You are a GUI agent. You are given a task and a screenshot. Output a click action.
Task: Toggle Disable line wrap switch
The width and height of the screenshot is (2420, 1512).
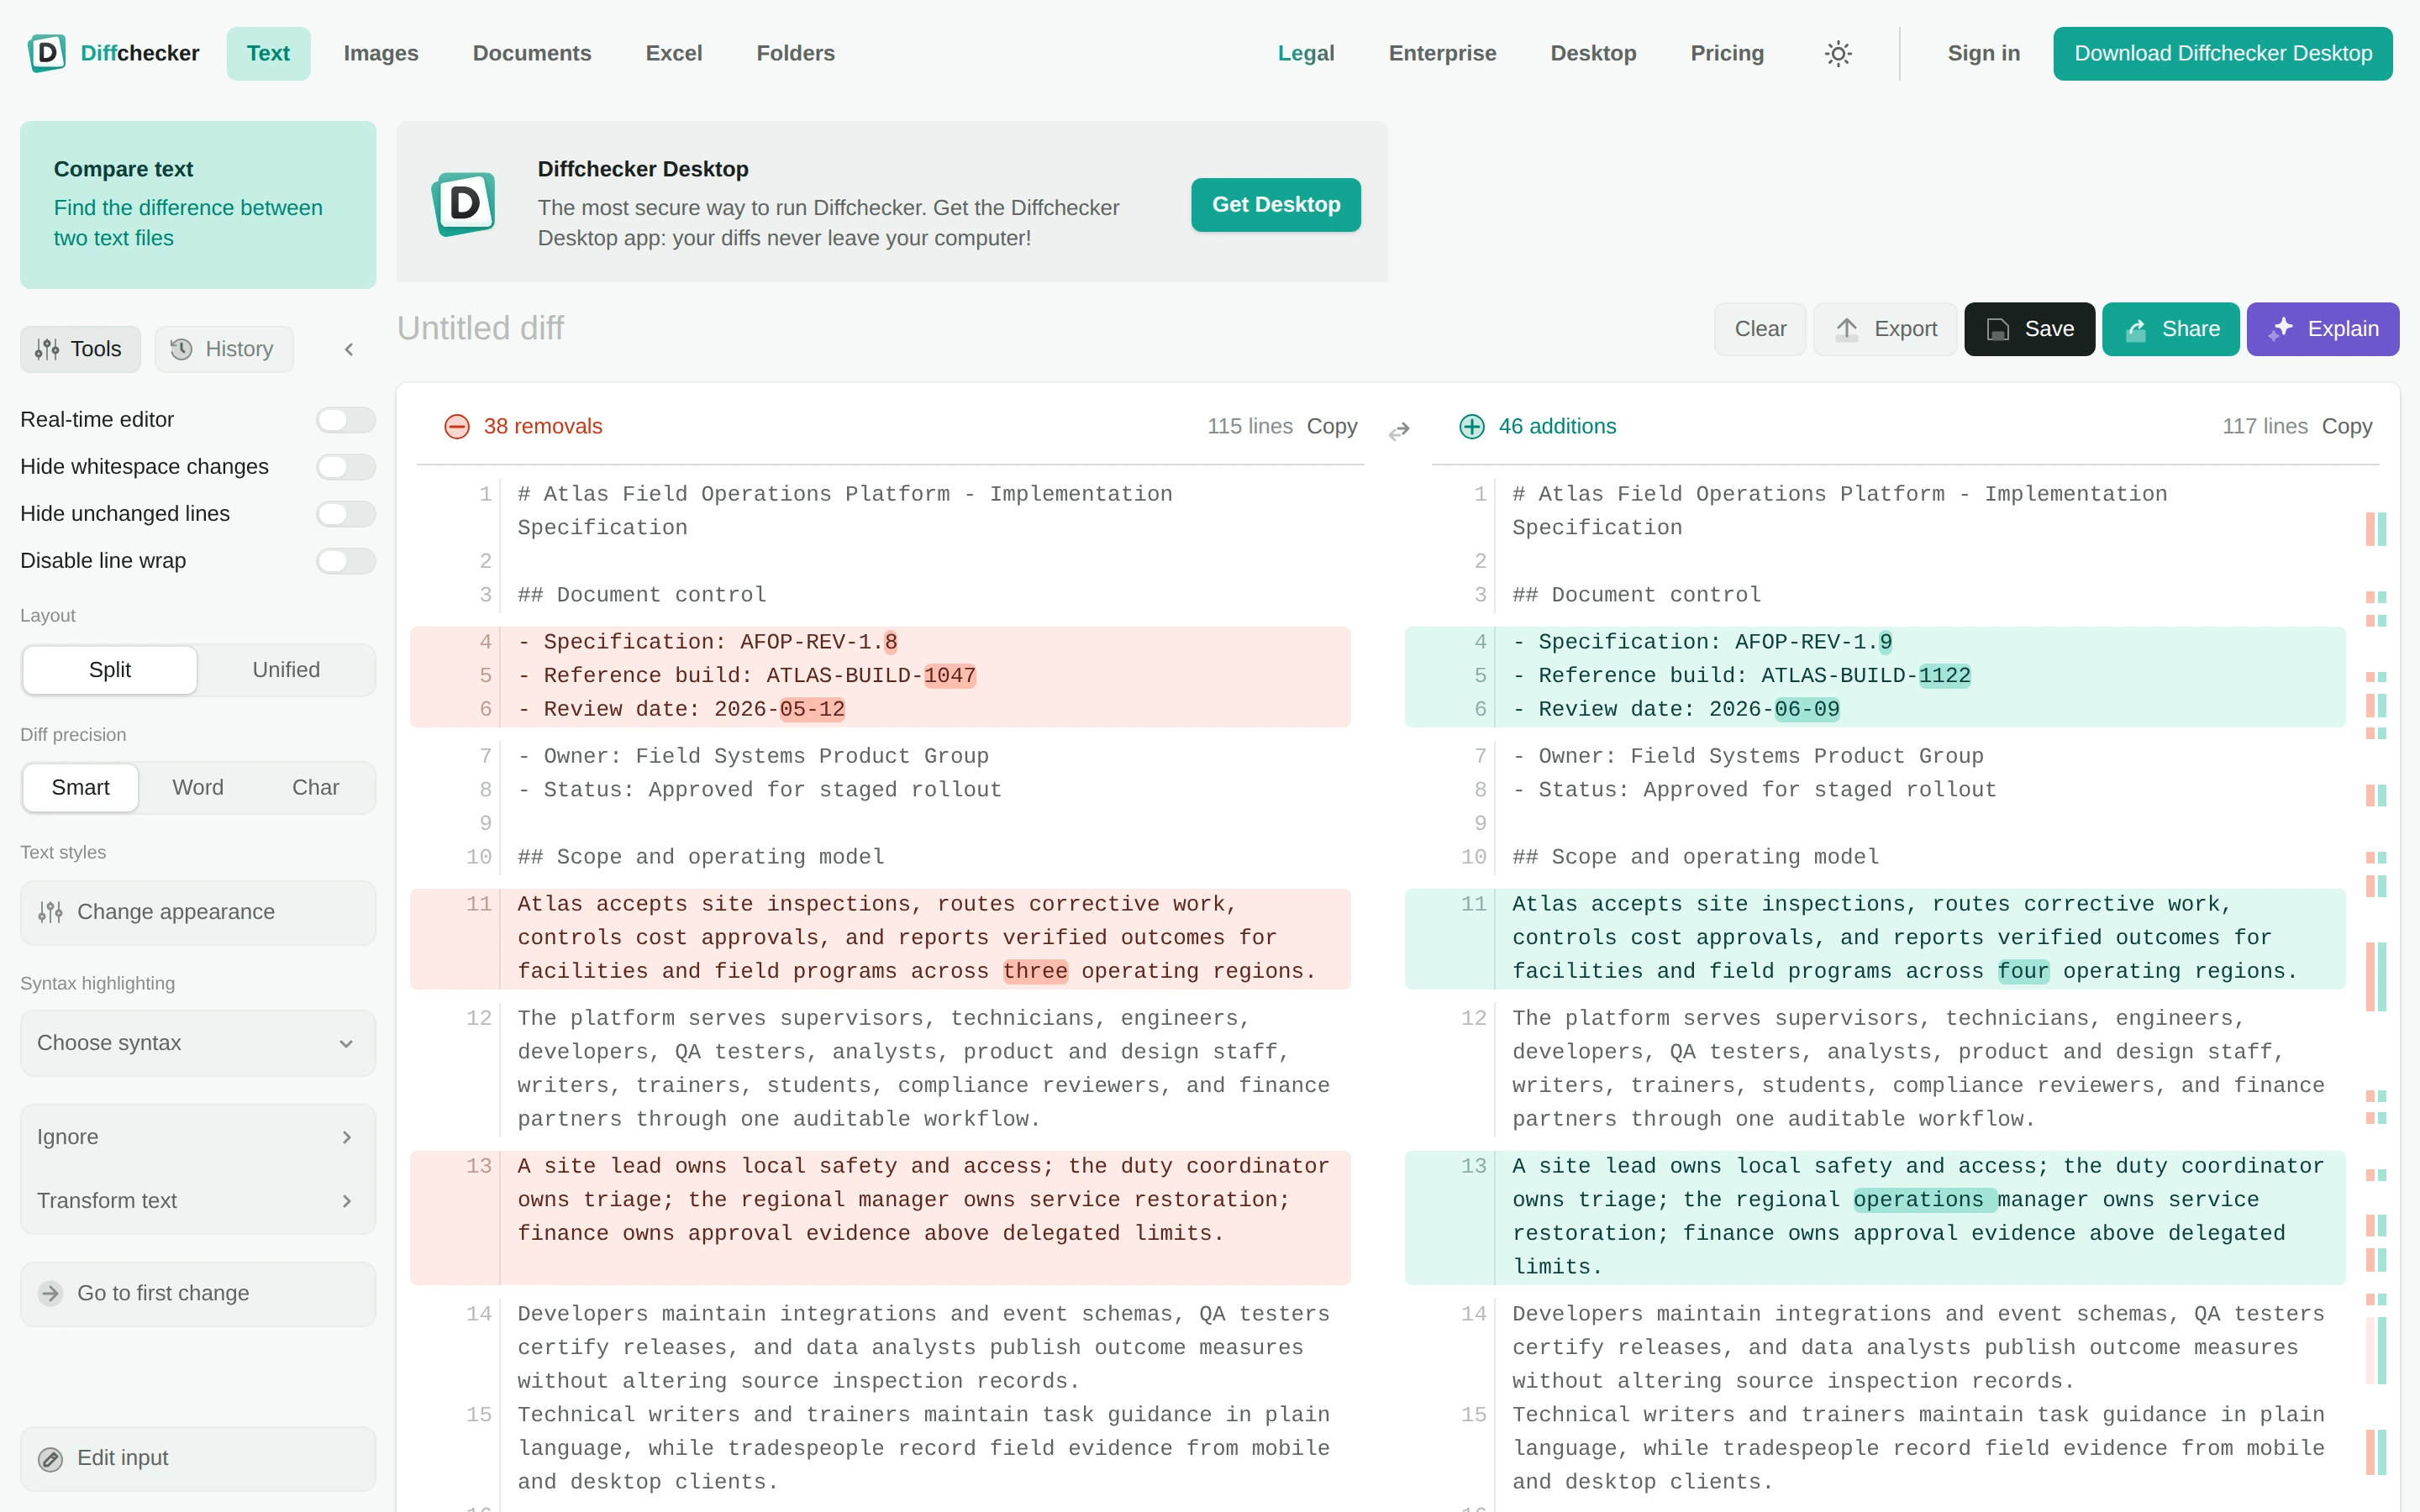tap(346, 561)
